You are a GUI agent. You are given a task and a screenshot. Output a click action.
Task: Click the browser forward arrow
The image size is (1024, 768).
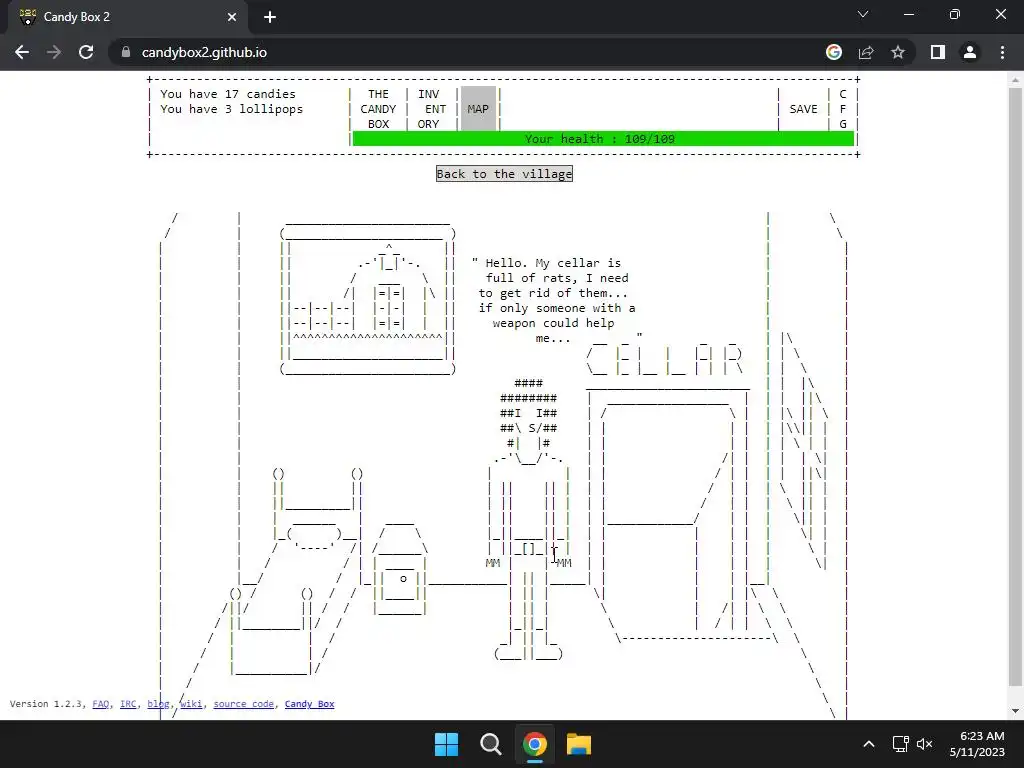pos(54,52)
